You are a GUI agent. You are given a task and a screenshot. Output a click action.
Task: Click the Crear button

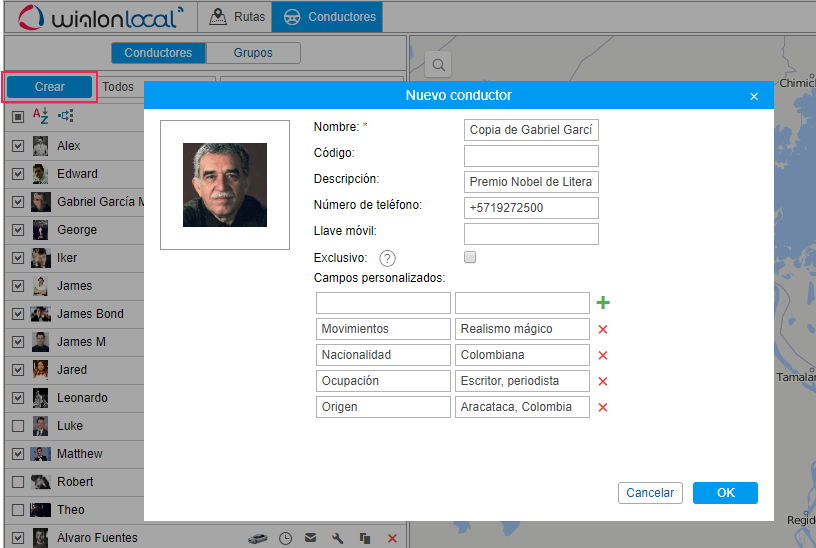49,86
